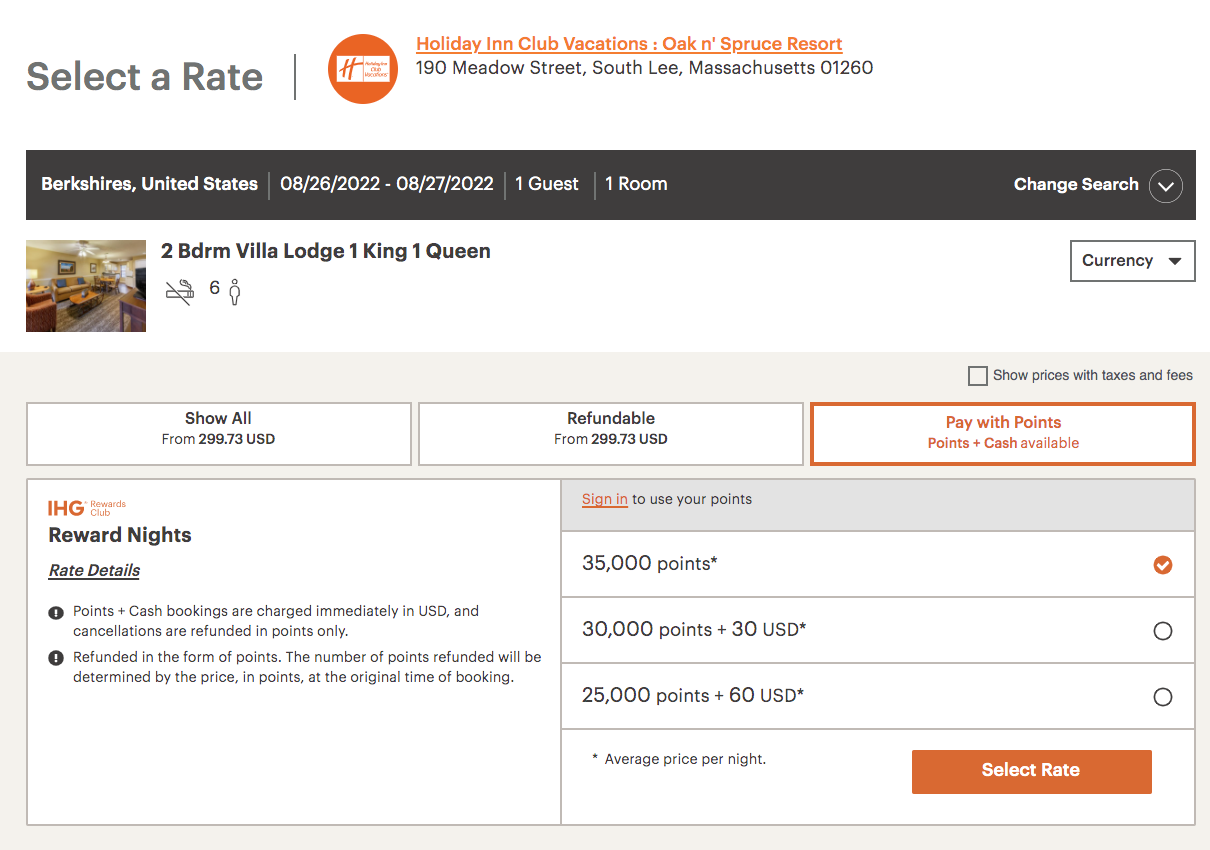Click Sign in to use your points
Viewport: 1210px width, 850px height.
coord(604,500)
